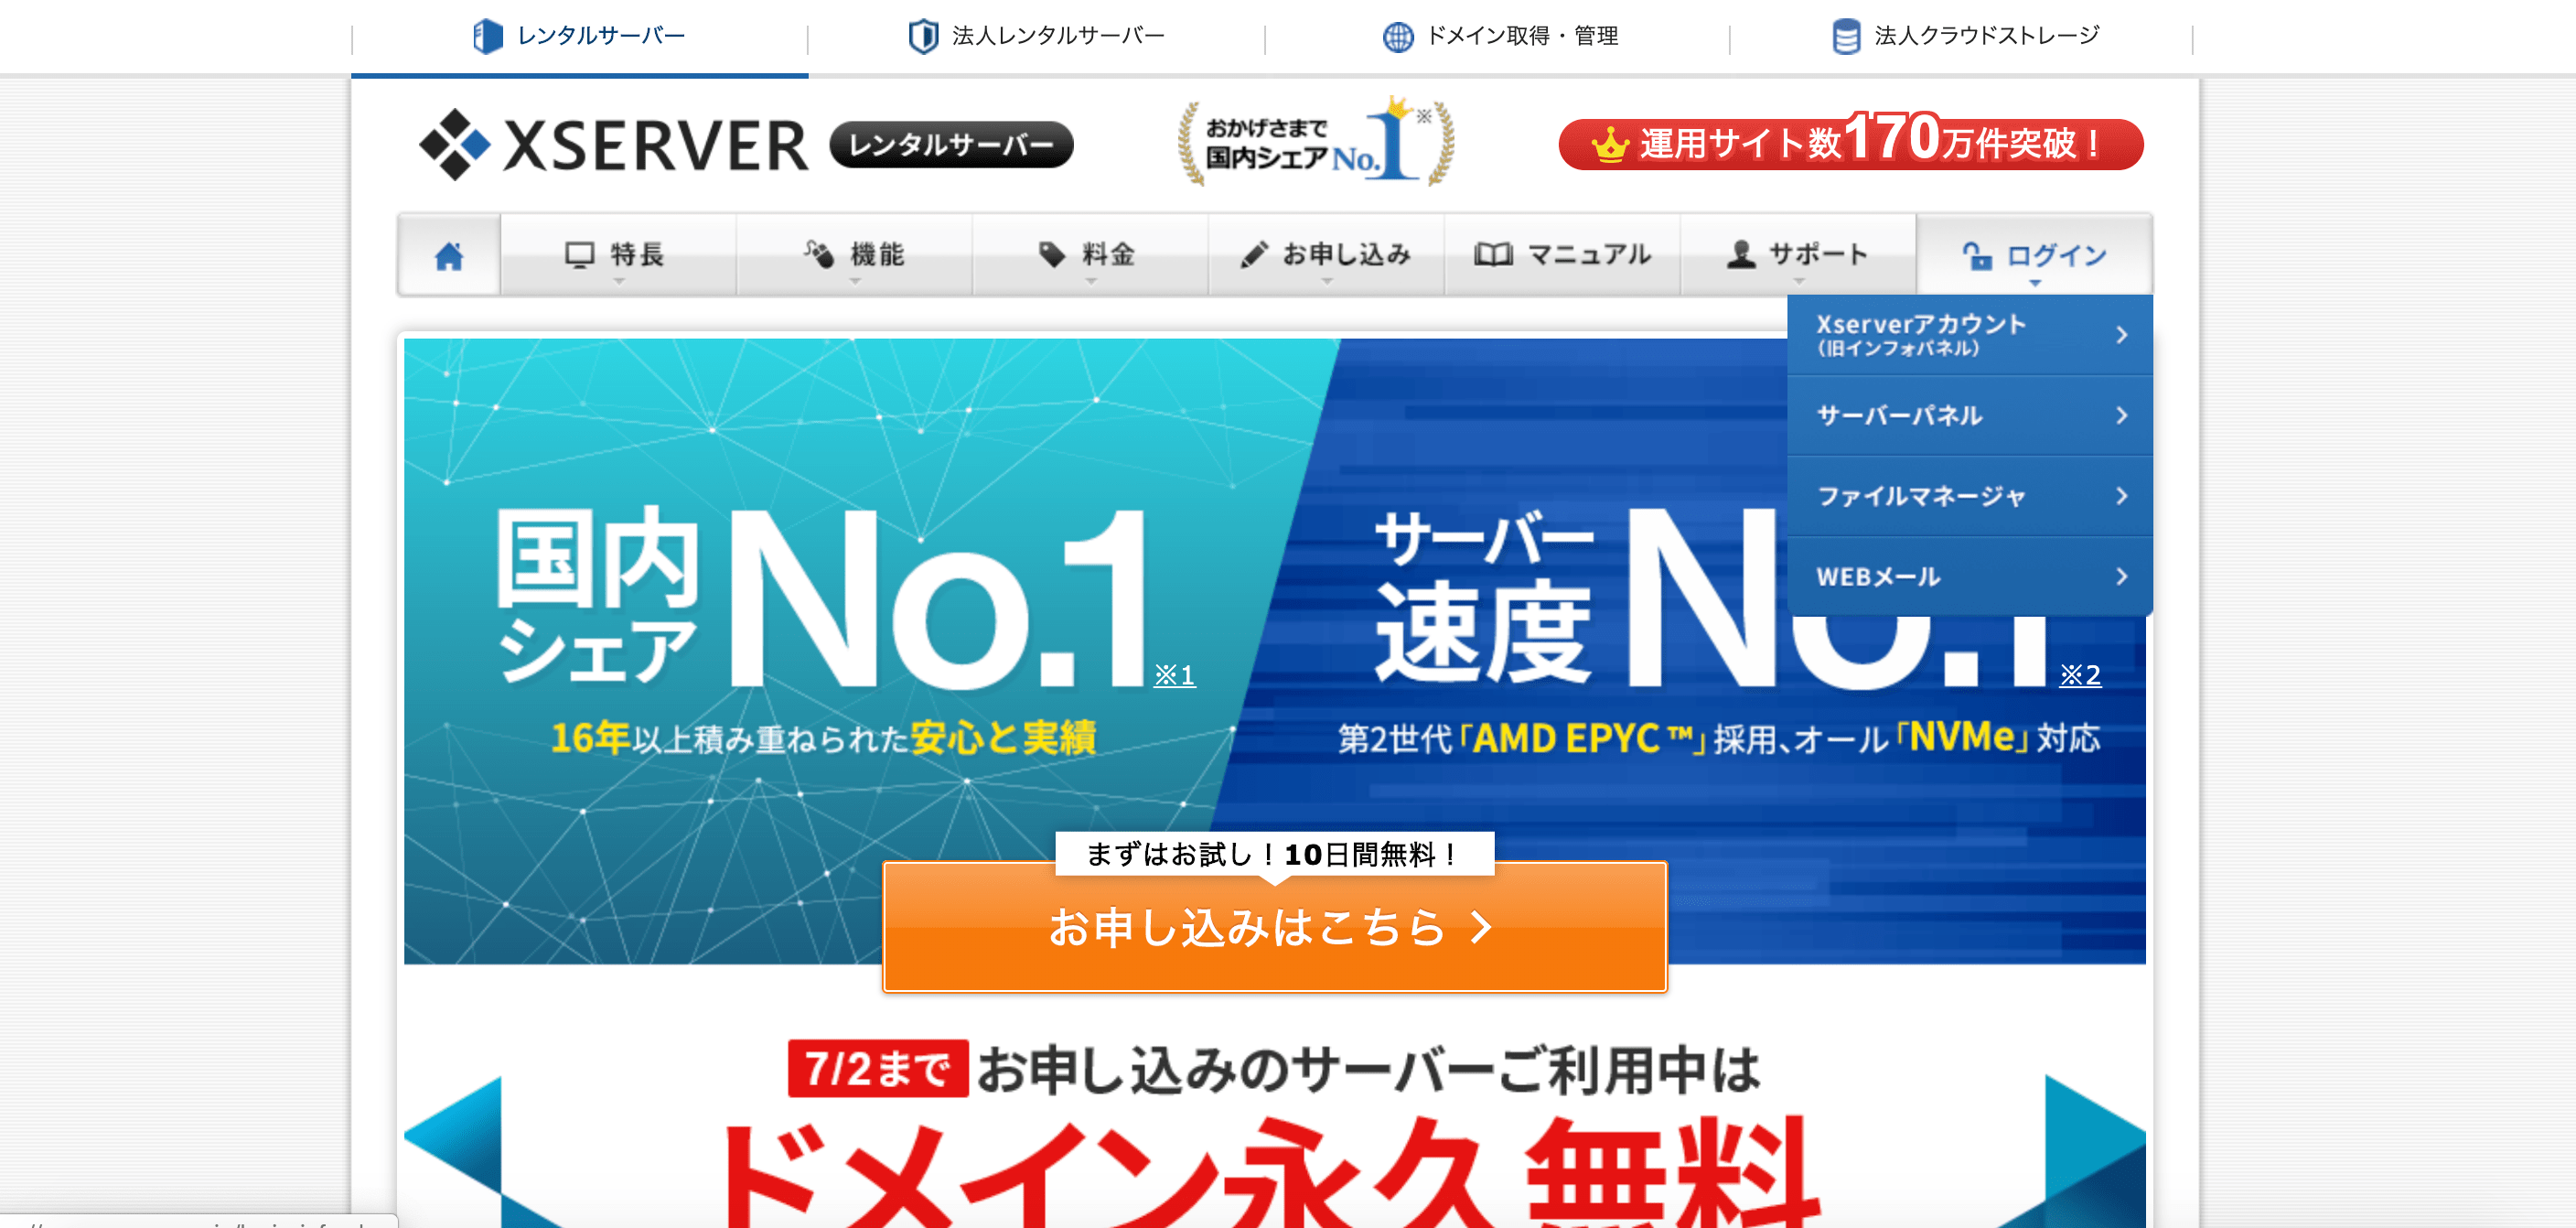Click the mouse icon beside 機能
Screen dimensions: 2576x1228
tap(819, 254)
